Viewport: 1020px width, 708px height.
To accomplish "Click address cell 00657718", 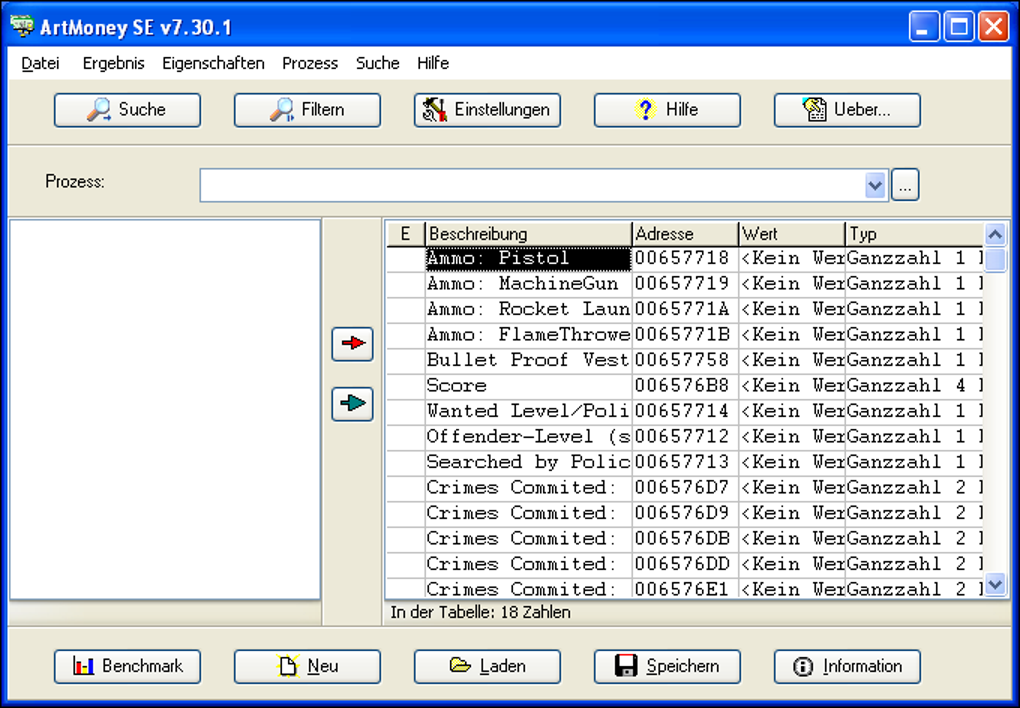I will (685, 258).
